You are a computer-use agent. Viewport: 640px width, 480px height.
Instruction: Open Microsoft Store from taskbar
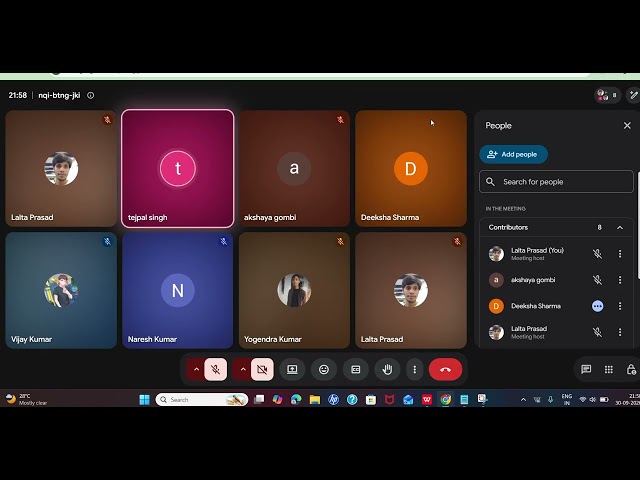[371, 400]
